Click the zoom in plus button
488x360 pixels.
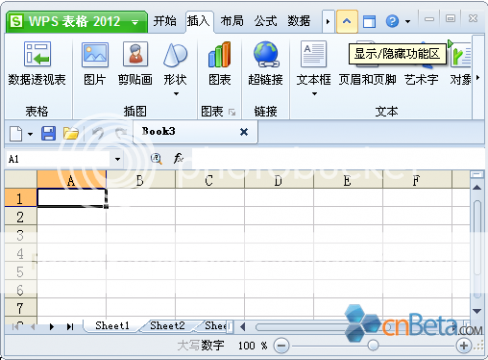click(464, 346)
